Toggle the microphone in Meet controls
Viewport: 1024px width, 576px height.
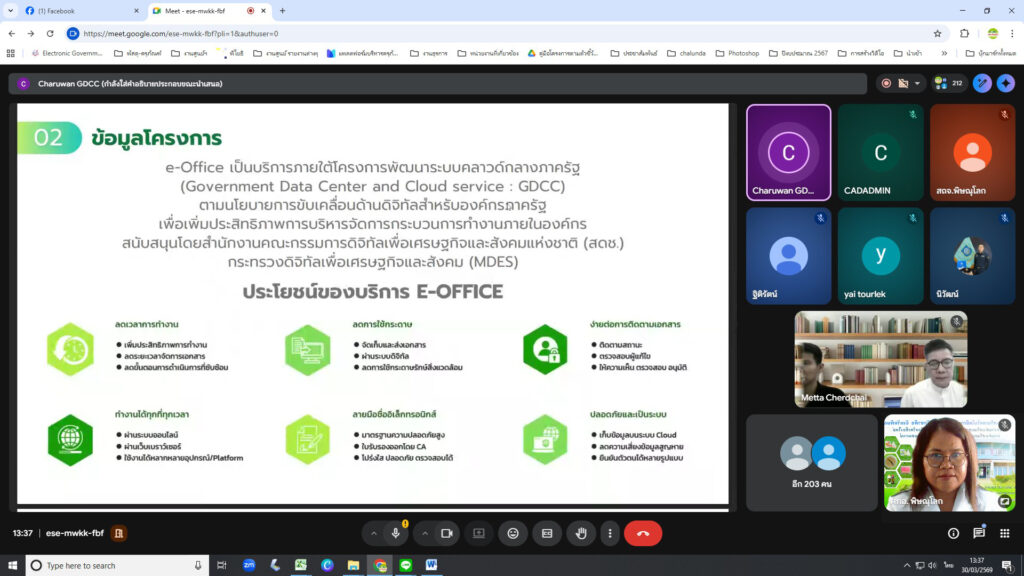coord(396,533)
